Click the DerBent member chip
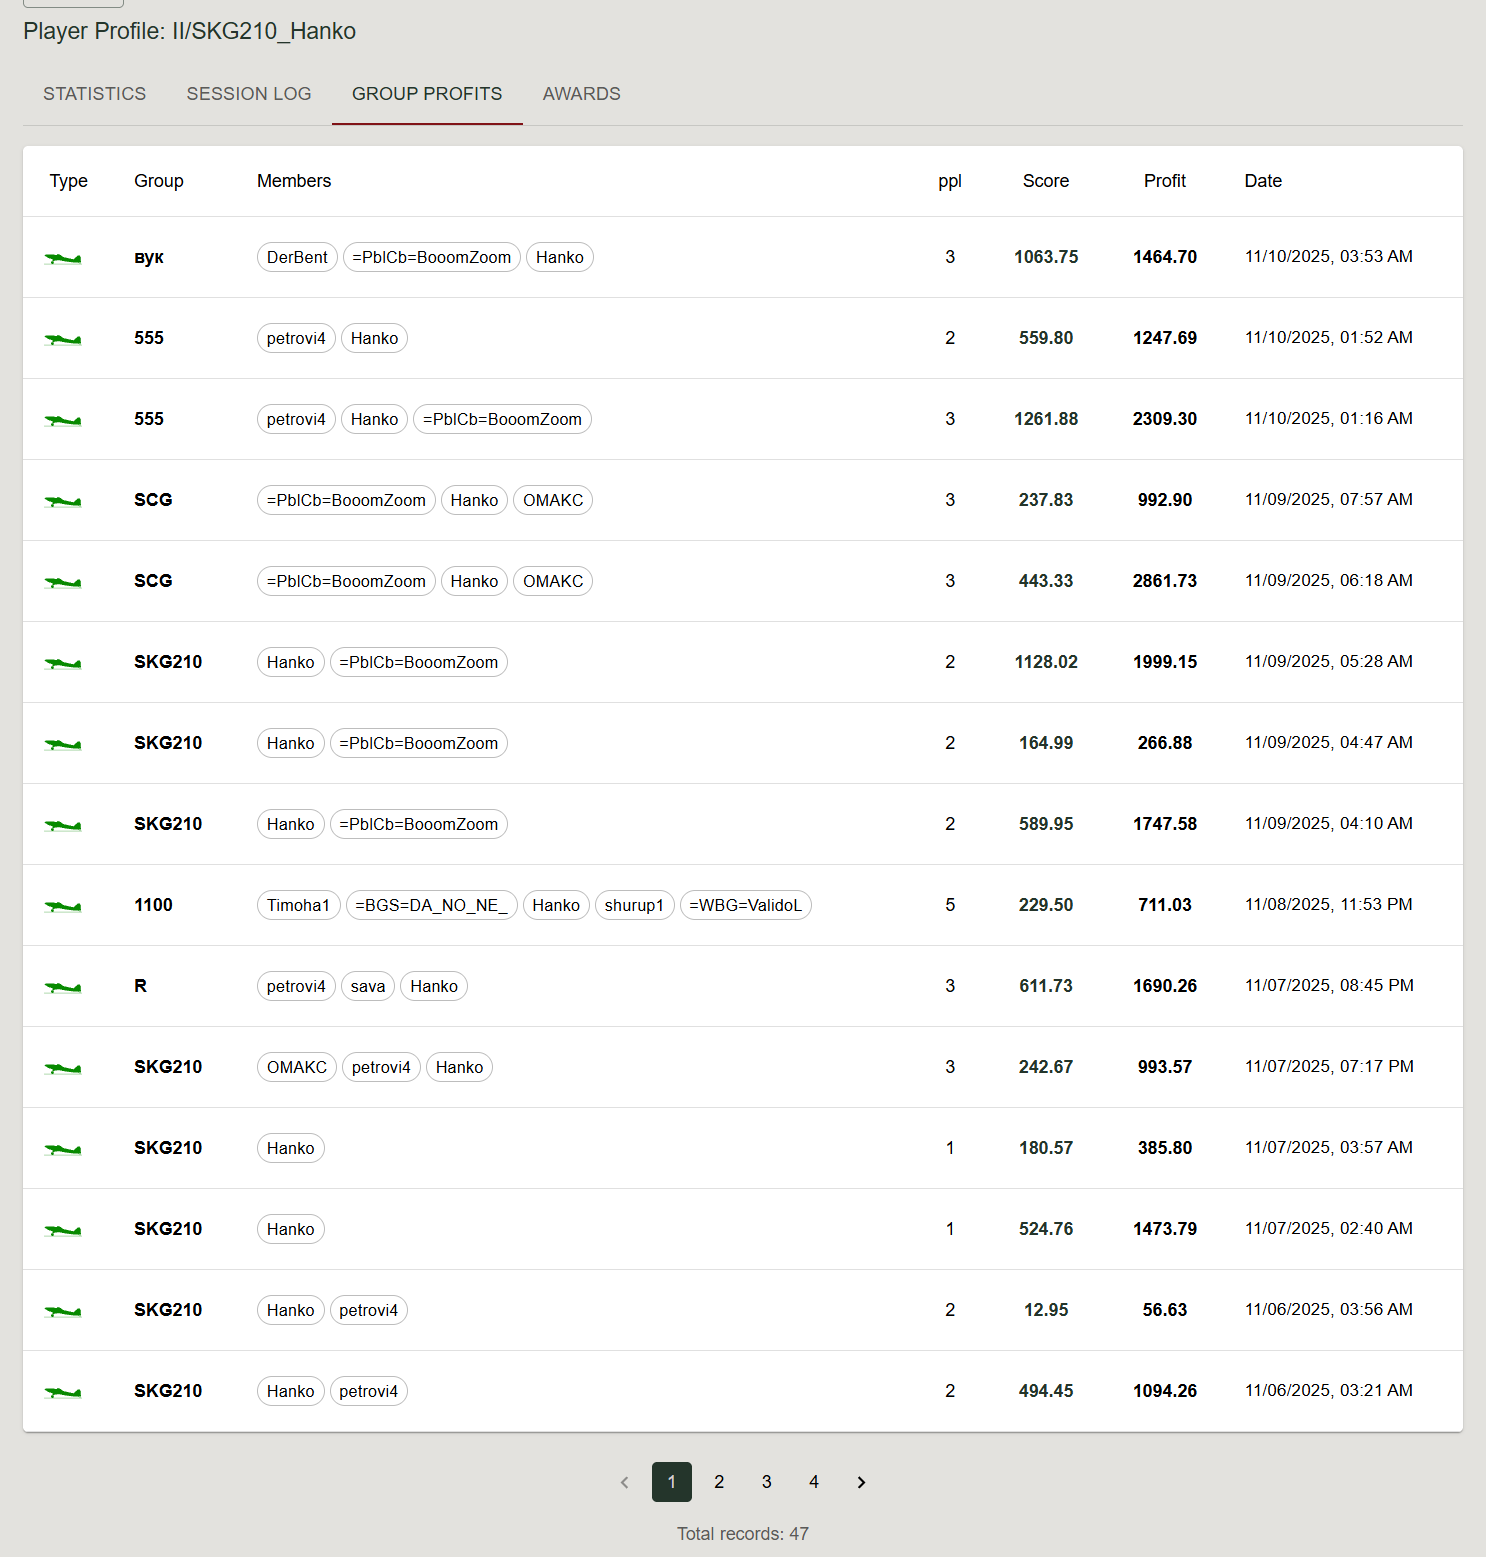This screenshot has height=1557, width=1486. pyautogui.click(x=297, y=258)
